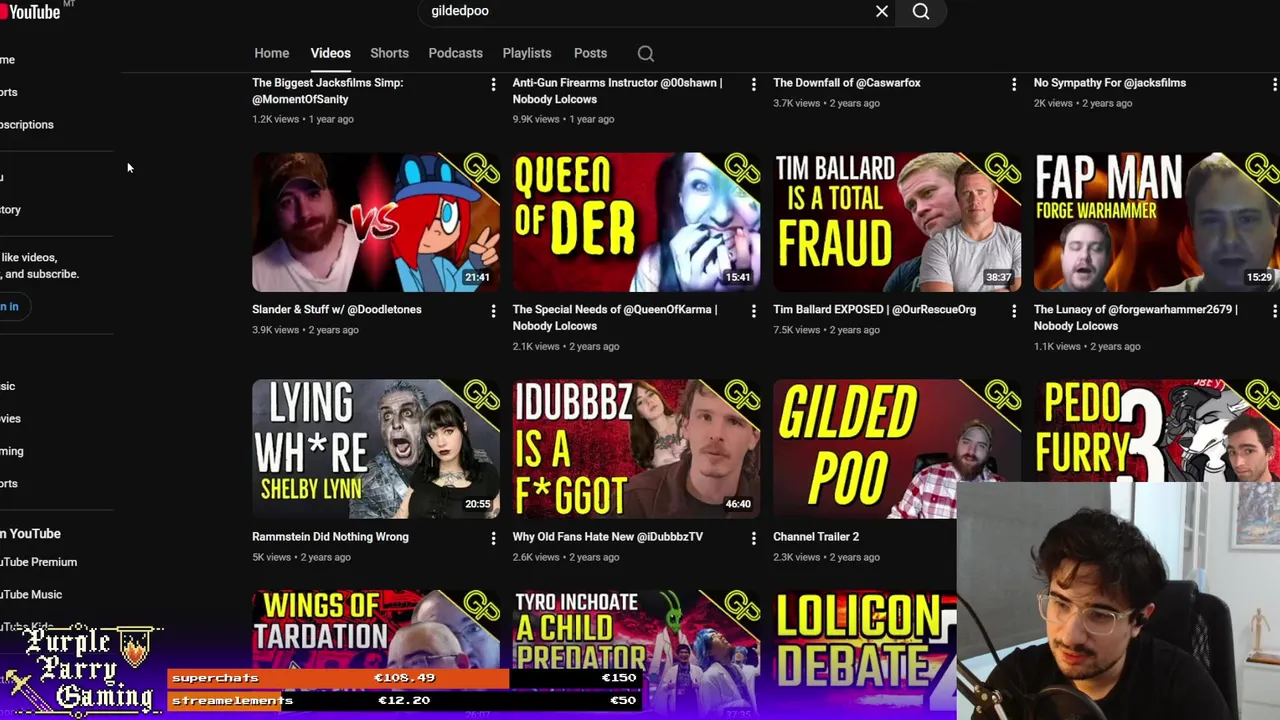
Task: Open History in the left sidebar
Action: pyautogui.click(x=10, y=210)
